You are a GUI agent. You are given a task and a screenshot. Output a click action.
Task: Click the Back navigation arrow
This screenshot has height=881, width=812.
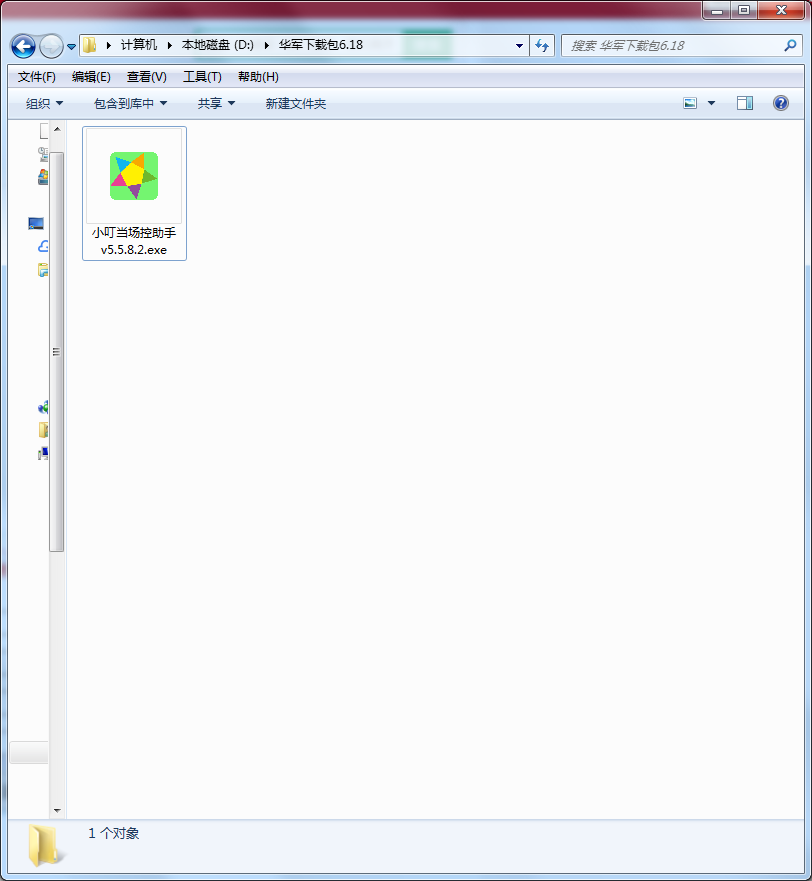point(22,46)
